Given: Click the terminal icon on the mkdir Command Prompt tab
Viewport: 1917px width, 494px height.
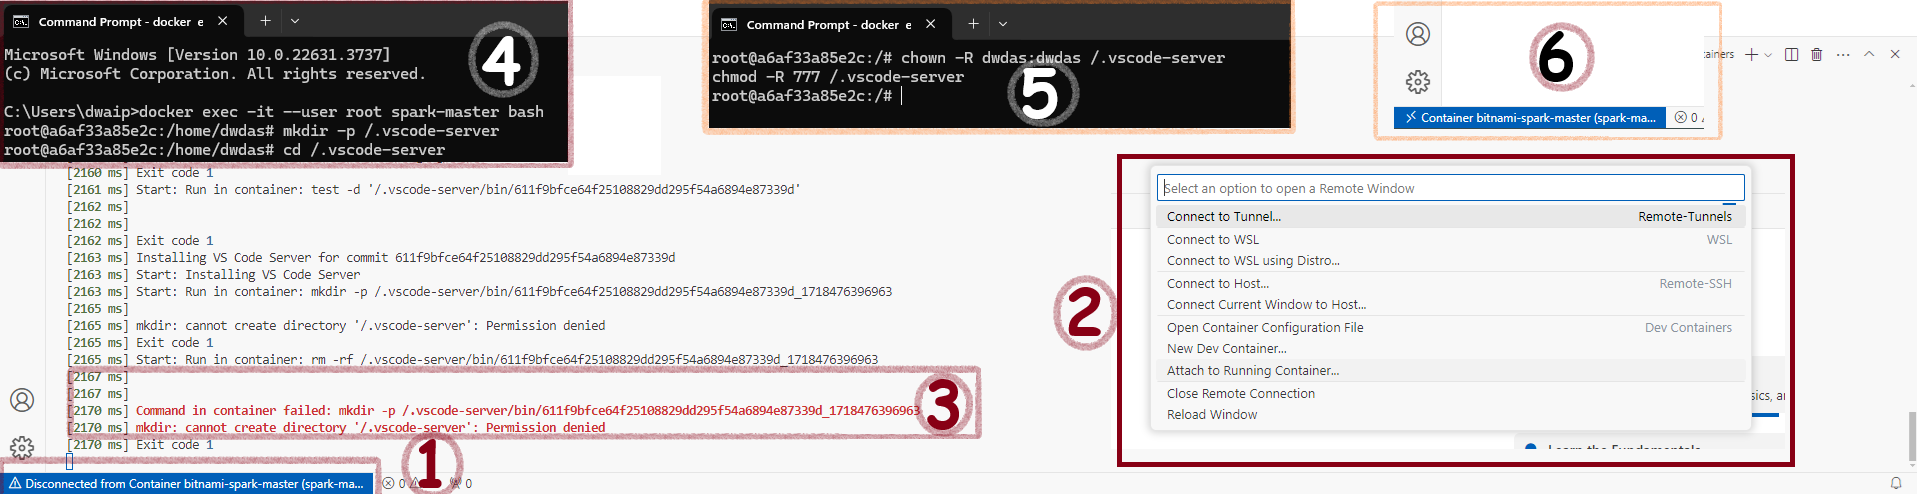Looking at the screenshot, I should (x=21, y=21).
